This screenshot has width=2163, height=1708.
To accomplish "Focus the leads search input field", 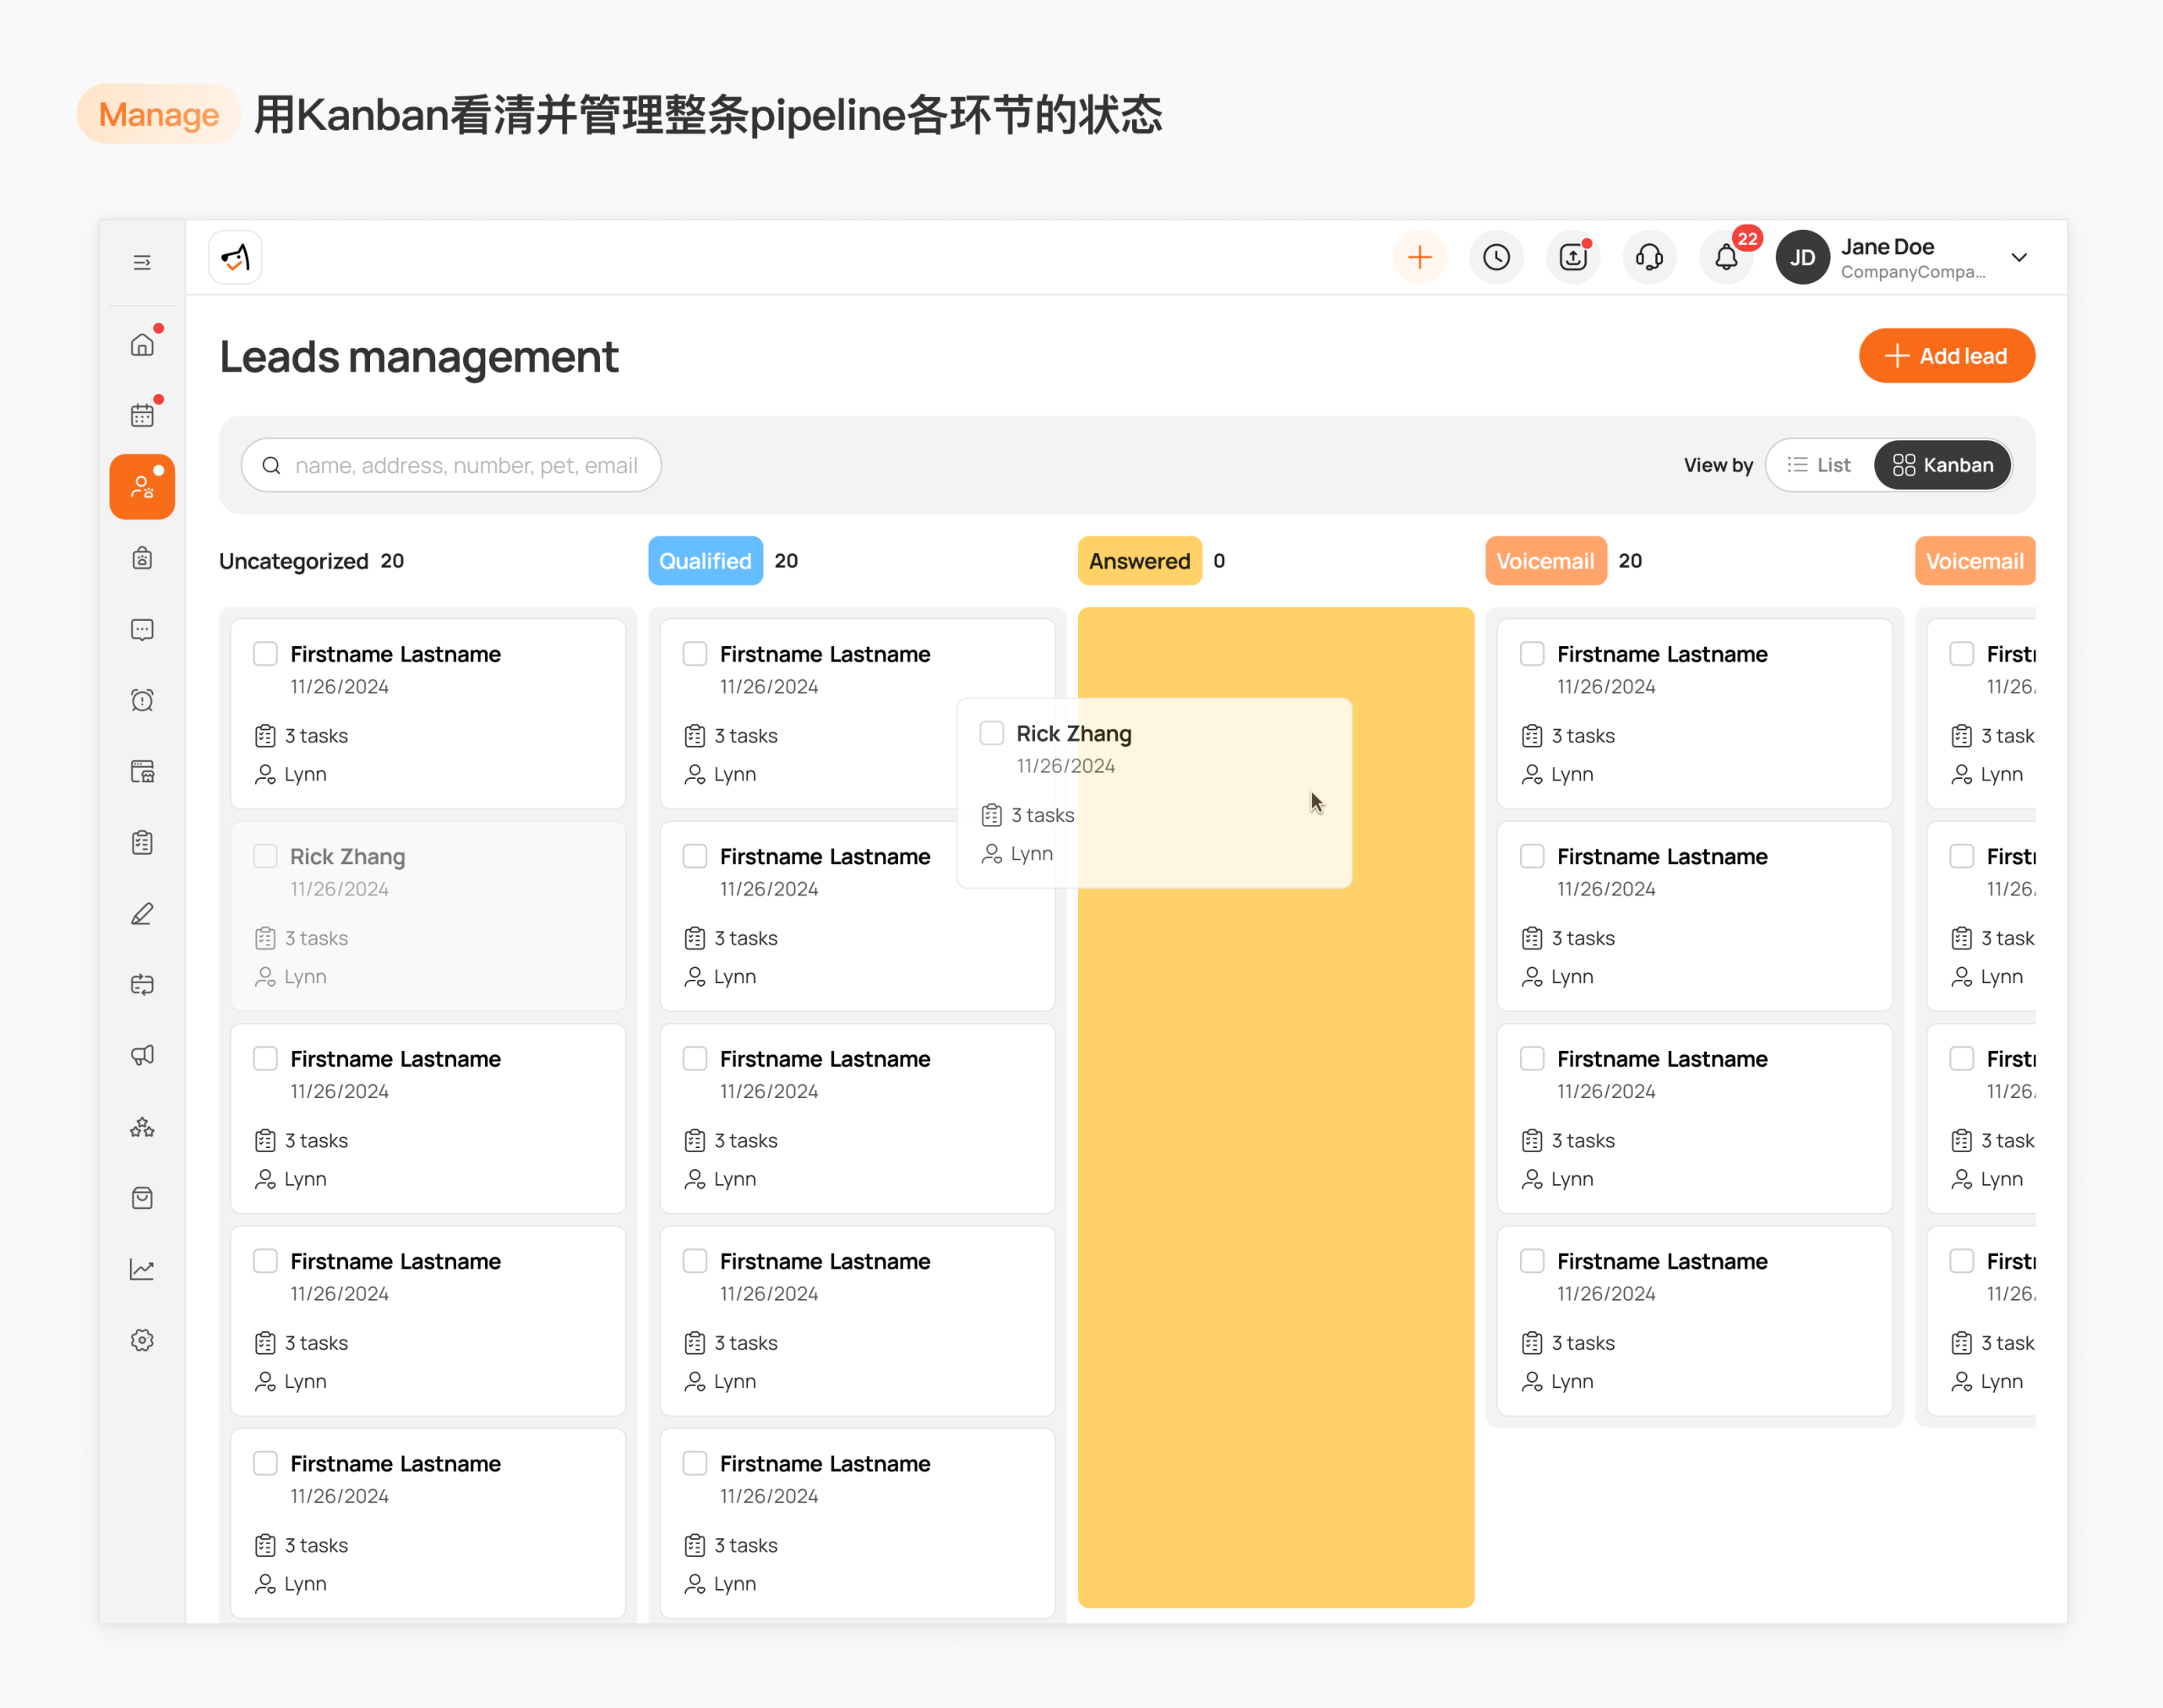I will coord(451,465).
